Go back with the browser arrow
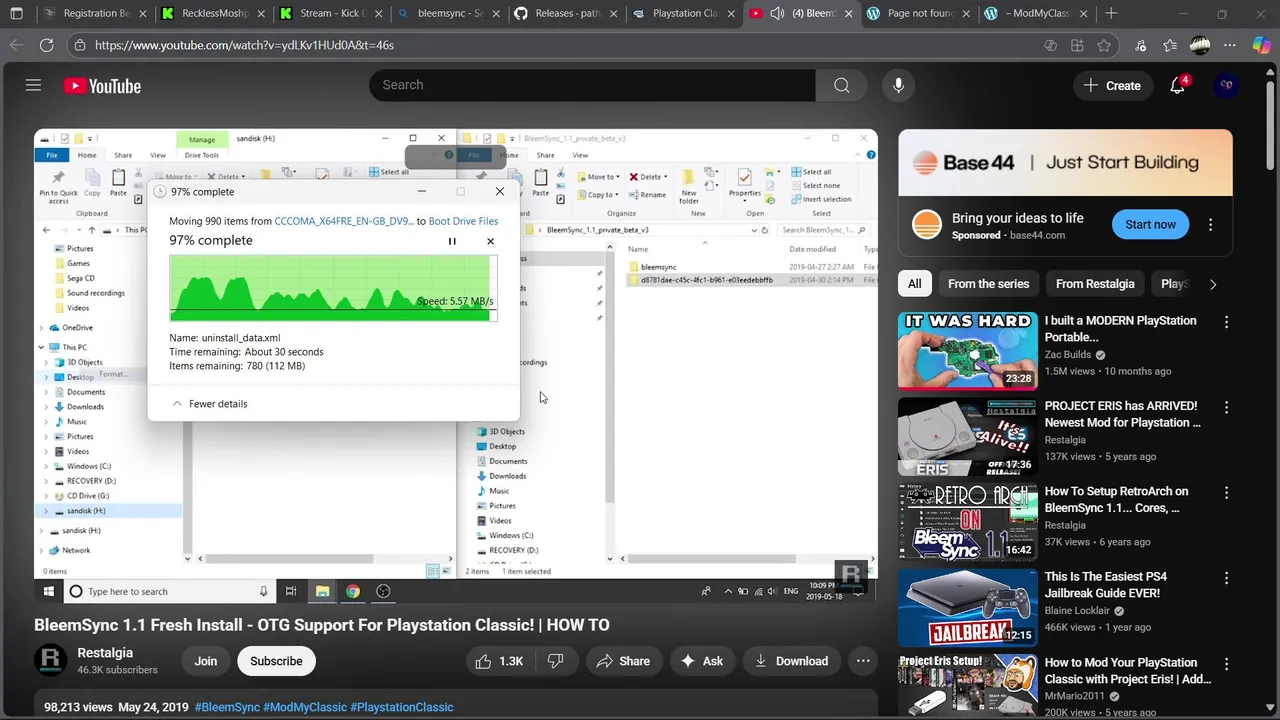Image resolution: width=1280 pixels, height=720 pixels. [16, 45]
